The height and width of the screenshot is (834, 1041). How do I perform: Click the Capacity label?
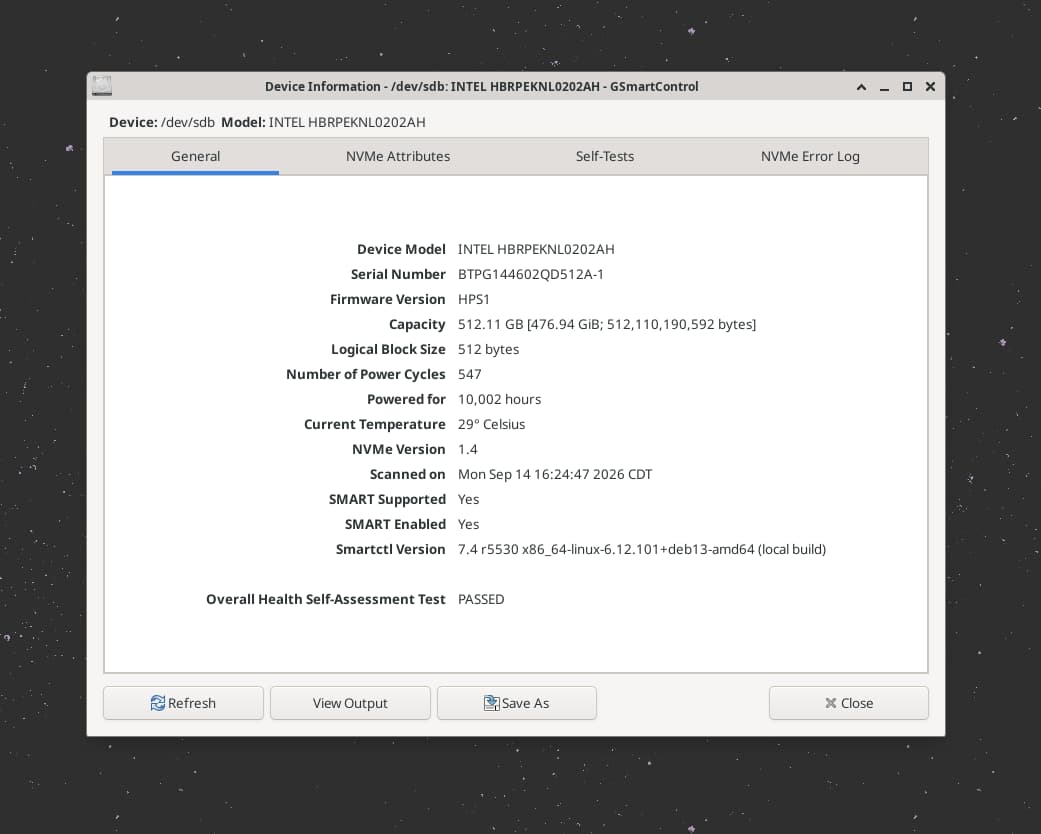pos(417,324)
